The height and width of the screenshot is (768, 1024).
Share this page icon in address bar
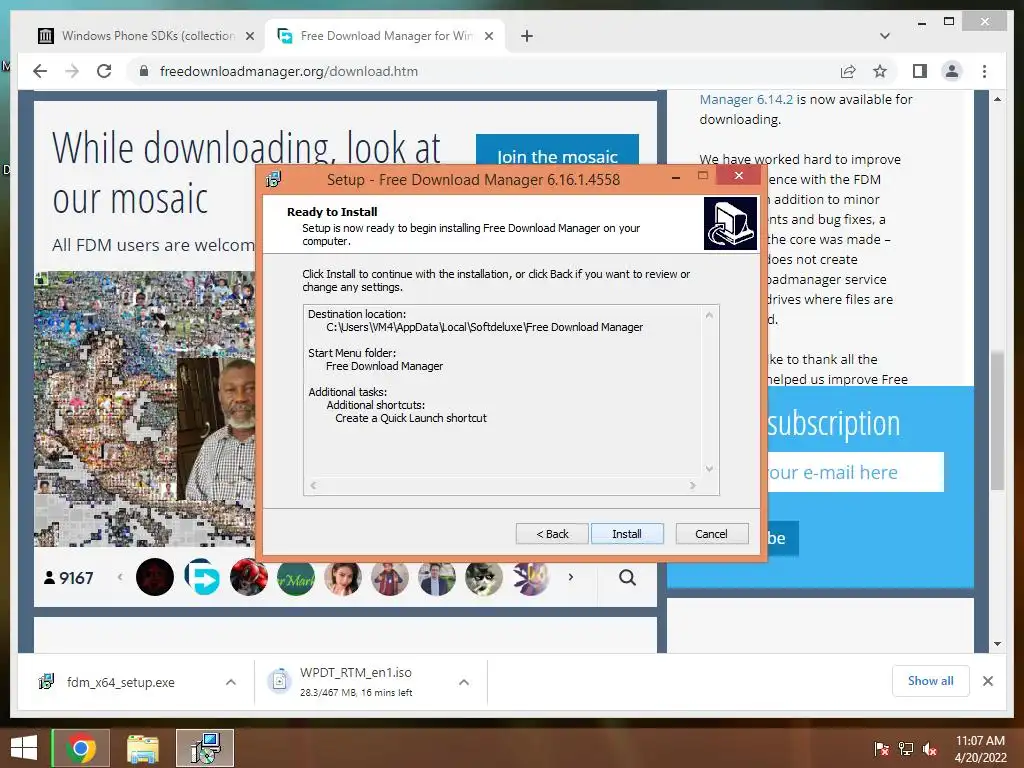point(848,71)
